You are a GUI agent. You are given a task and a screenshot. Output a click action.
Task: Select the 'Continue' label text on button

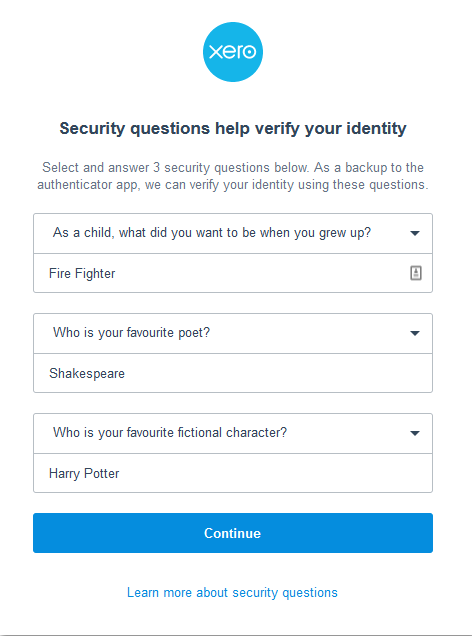[x=232, y=533]
